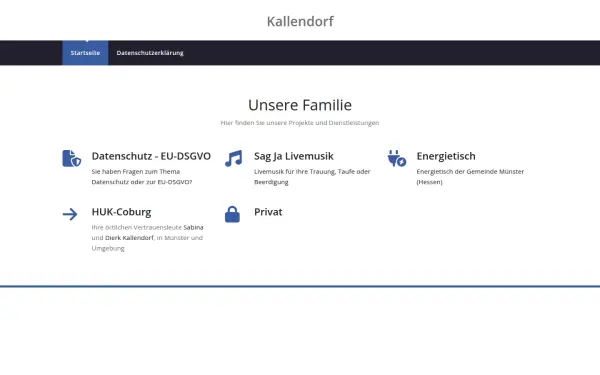Open the Sag Ja Livemusik heading
Image resolution: width=600 pixels, height=375 pixels.
293,156
